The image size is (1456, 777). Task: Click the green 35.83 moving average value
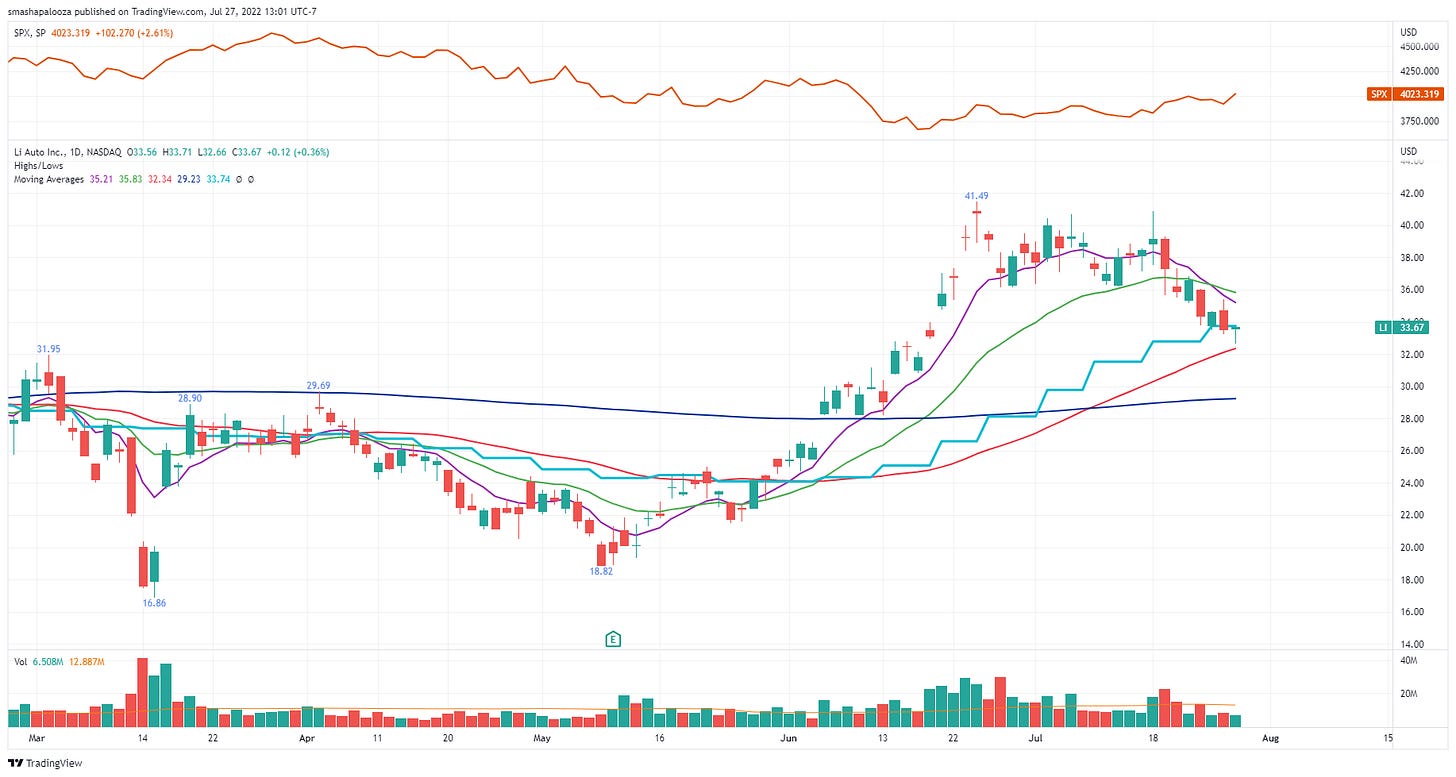(130, 179)
